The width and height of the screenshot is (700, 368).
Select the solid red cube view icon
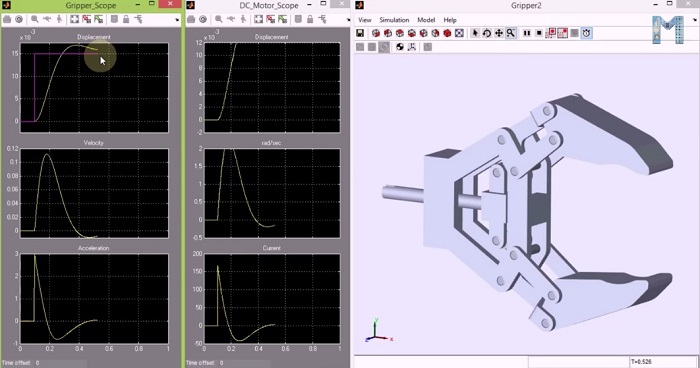coord(447,33)
